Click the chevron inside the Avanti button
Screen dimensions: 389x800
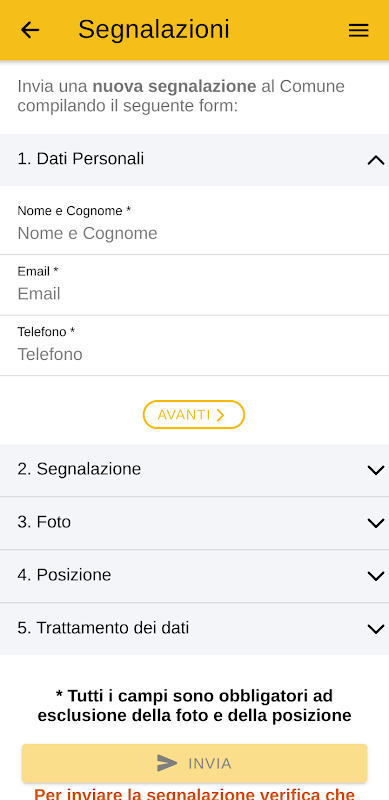220,415
